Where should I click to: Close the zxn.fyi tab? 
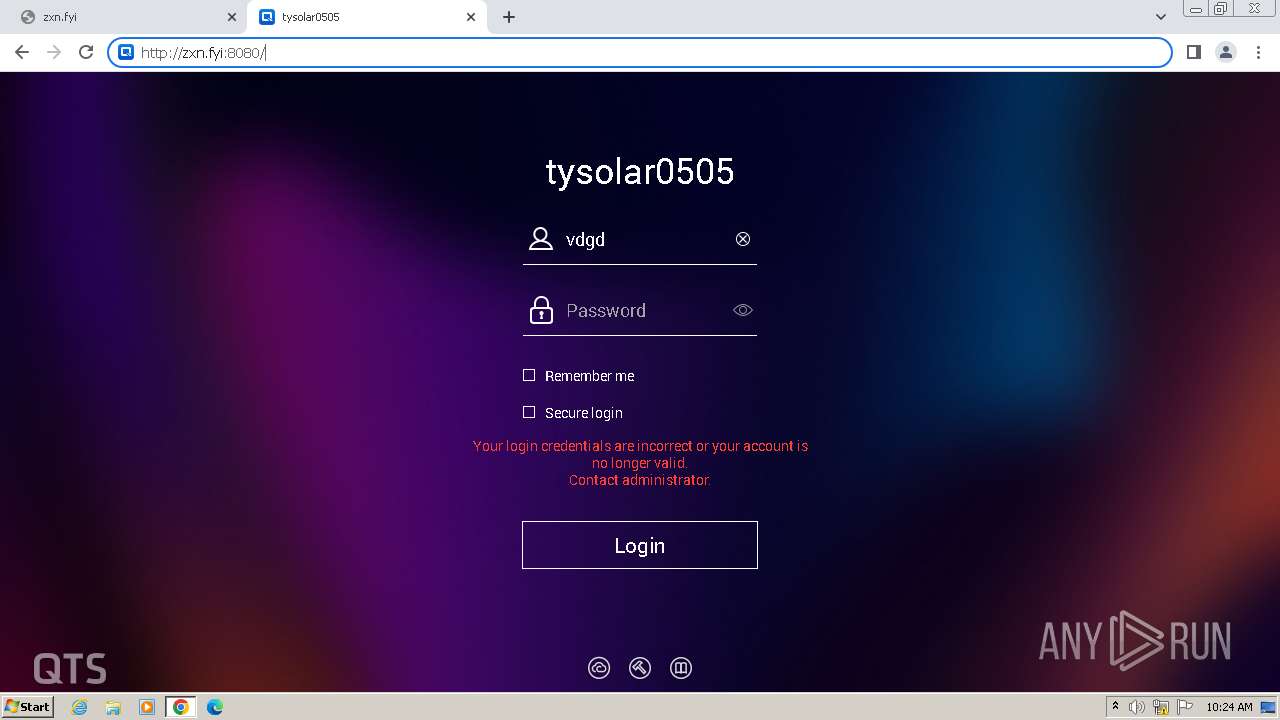point(232,17)
